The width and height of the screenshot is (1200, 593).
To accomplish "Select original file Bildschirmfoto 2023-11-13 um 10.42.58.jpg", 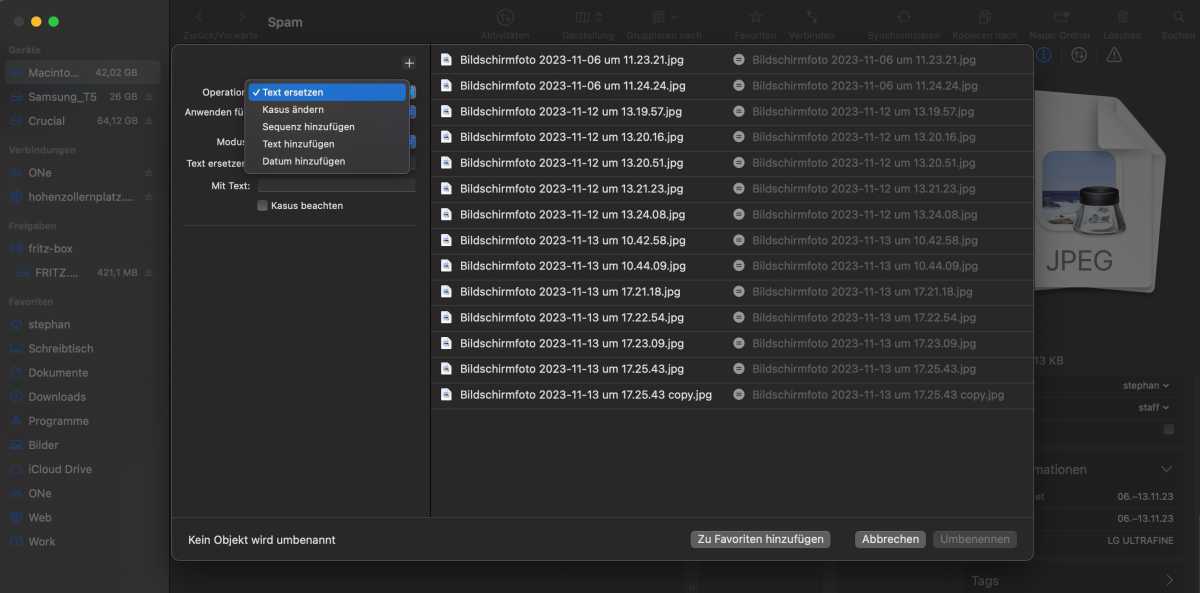I will pyautogui.click(x=573, y=241).
